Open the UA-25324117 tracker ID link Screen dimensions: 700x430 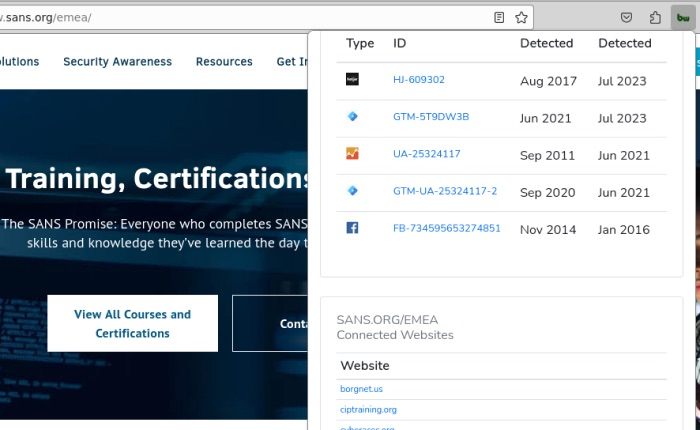pyautogui.click(x=426, y=154)
